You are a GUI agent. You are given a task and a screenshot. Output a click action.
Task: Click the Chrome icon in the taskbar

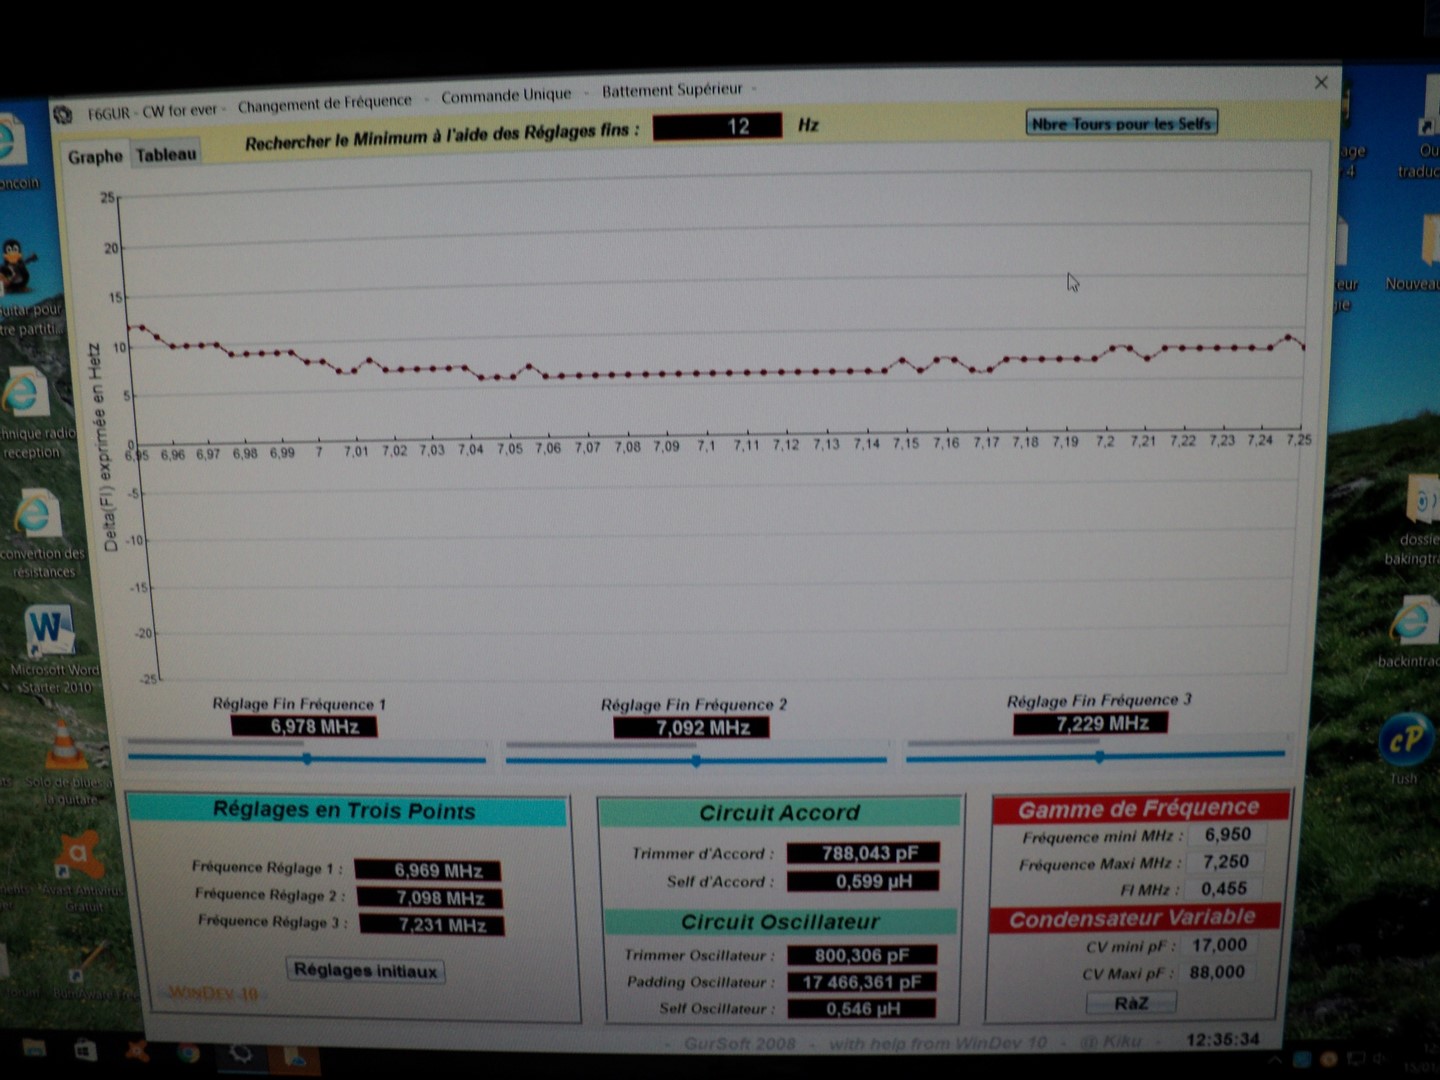point(187,1052)
